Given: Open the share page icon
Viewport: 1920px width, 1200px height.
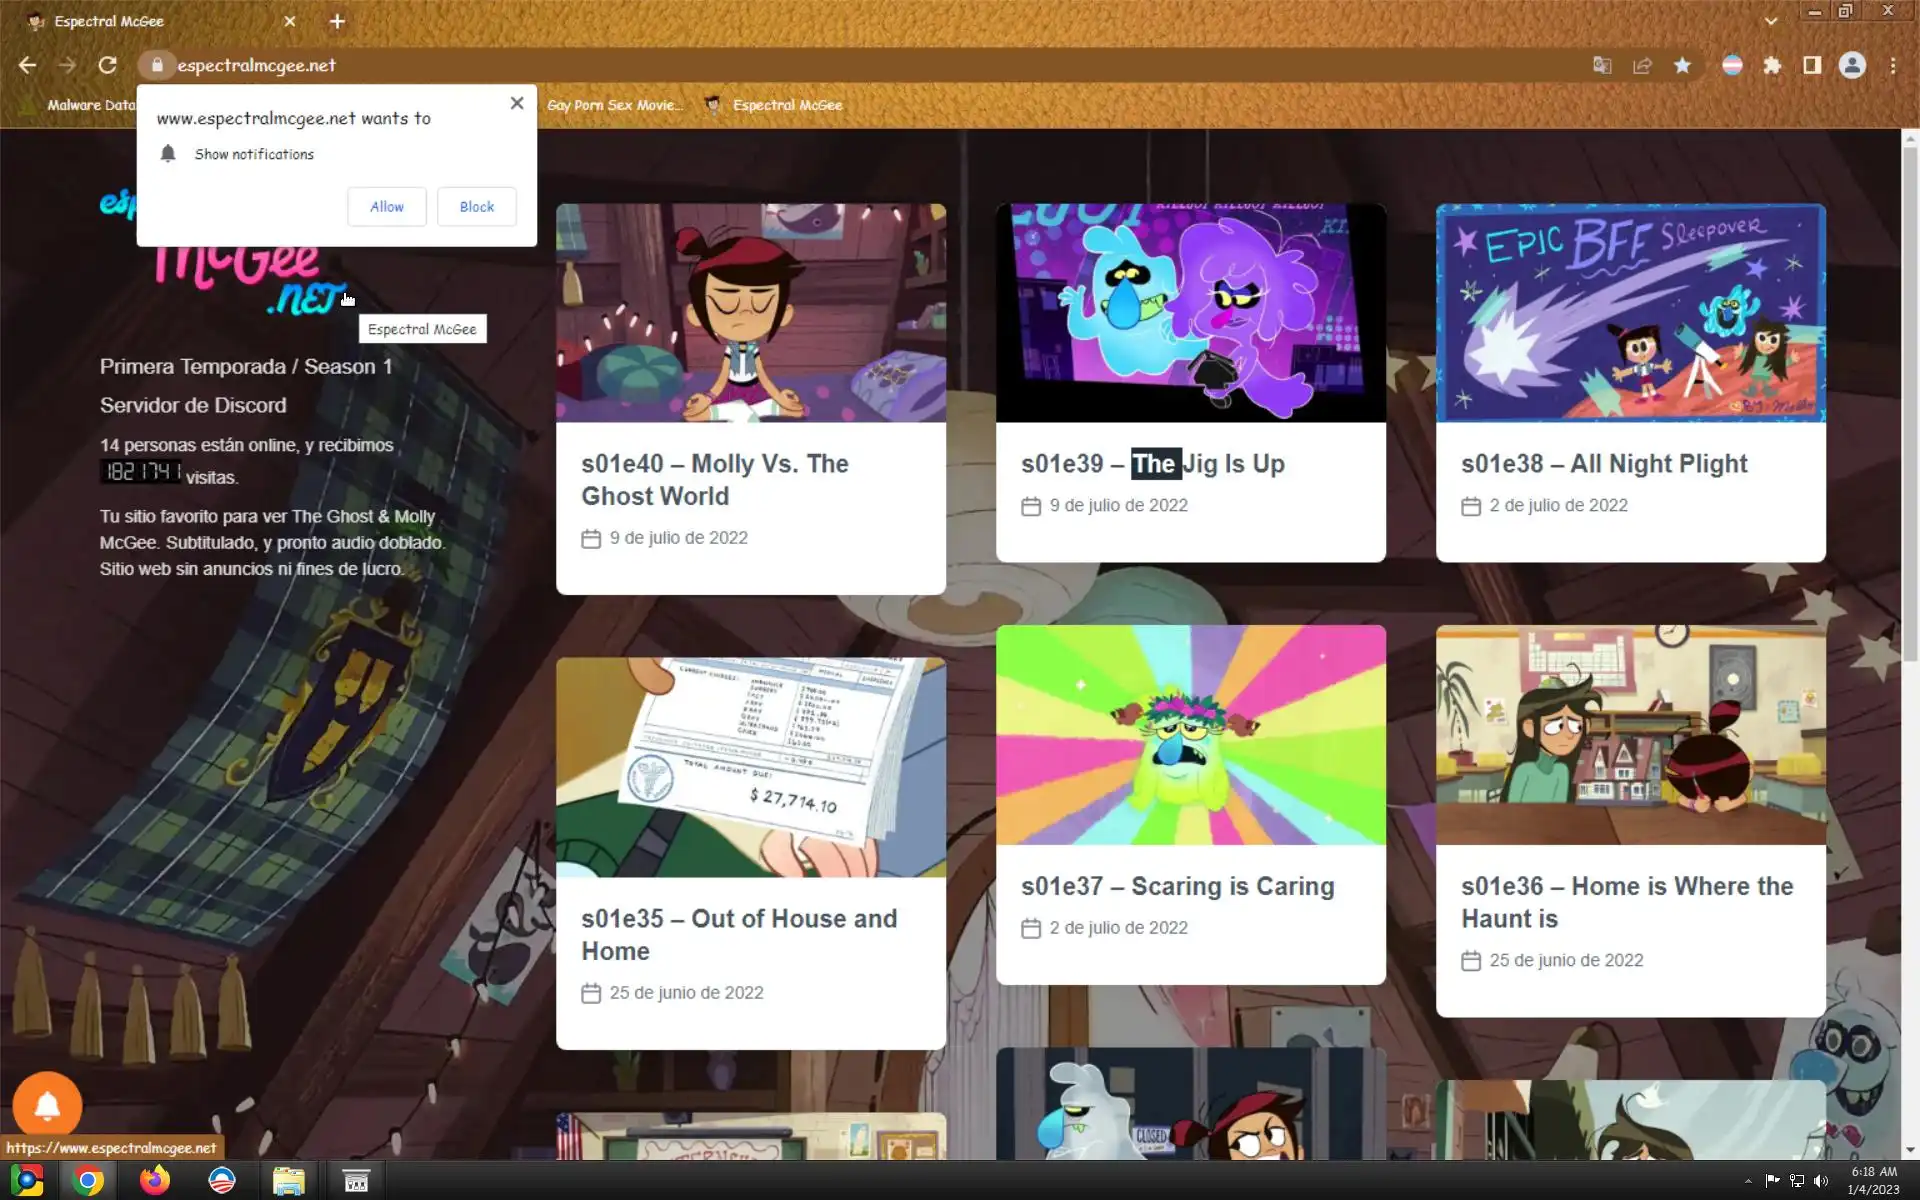Looking at the screenshot, I should (1642, 65).
